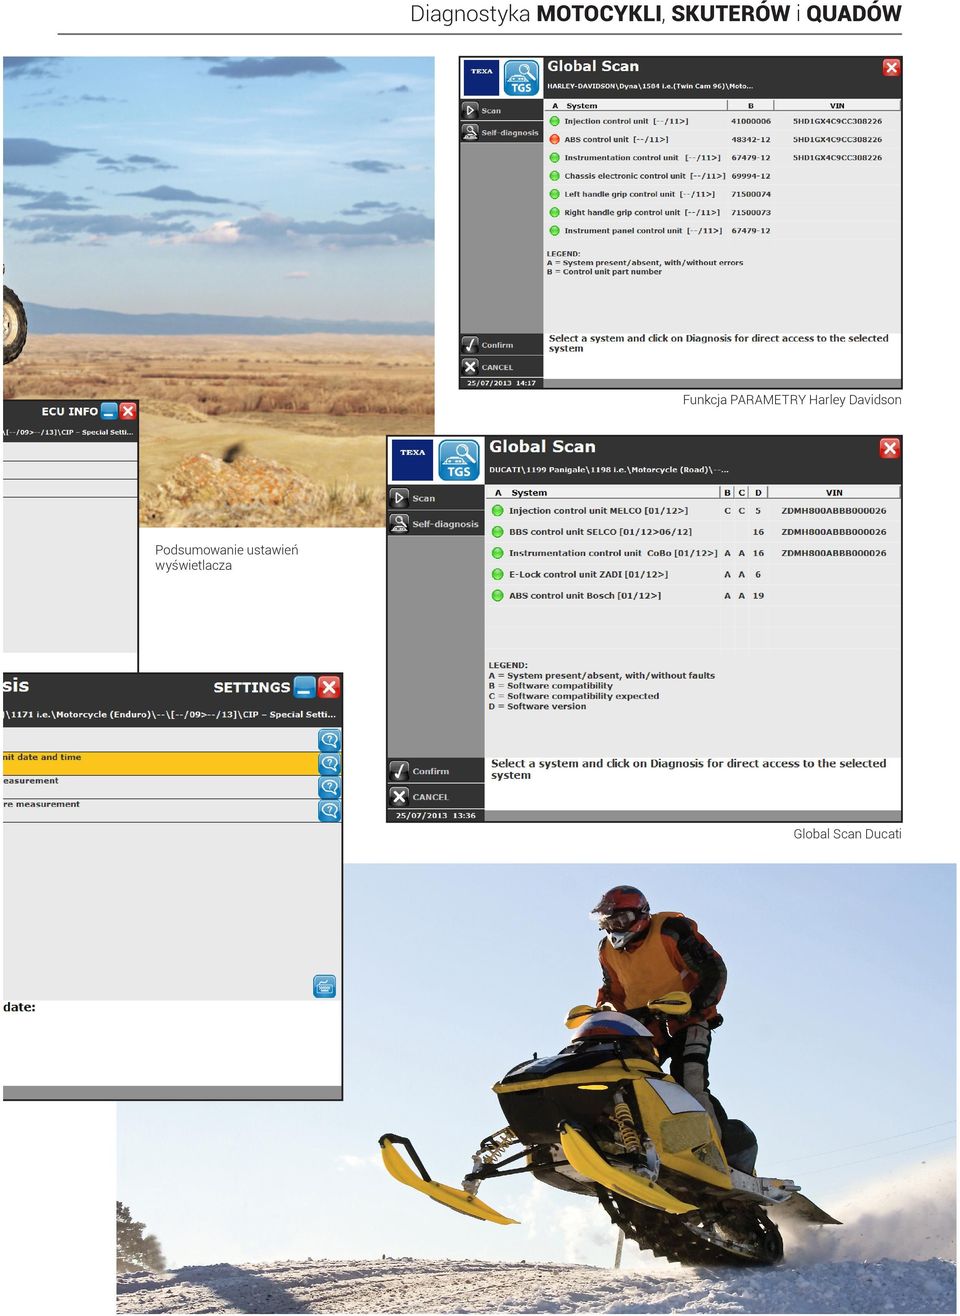Click the green dot beside ABS control unit Bosch

(497, 595)
